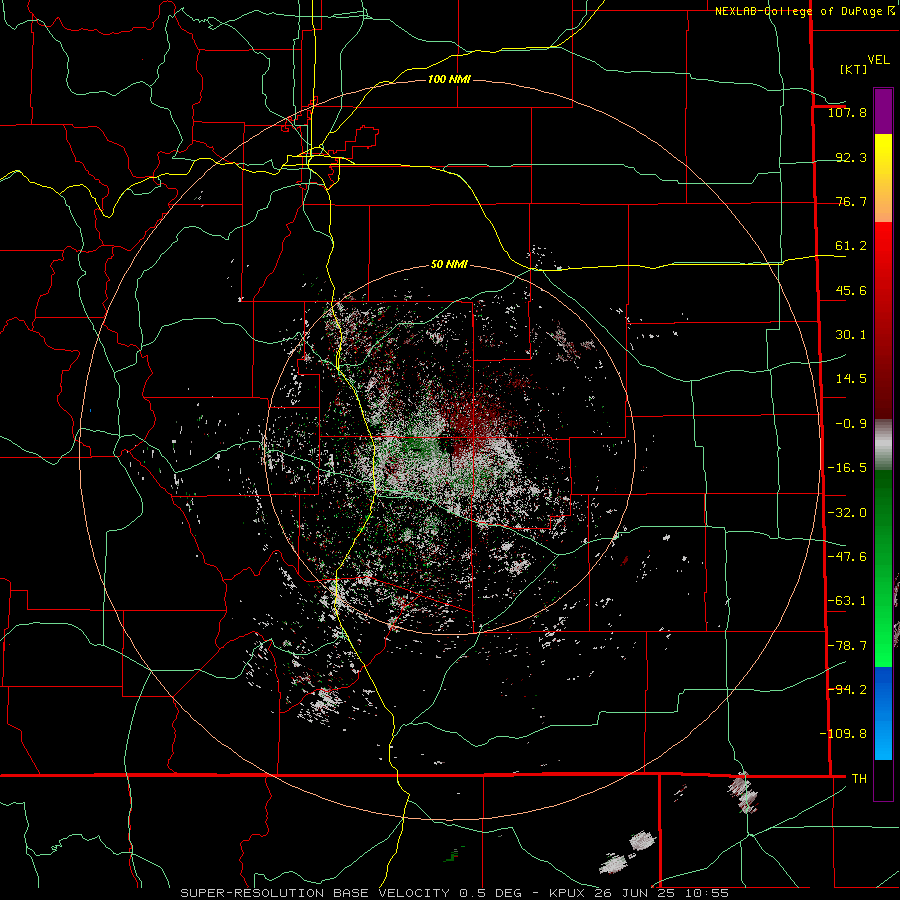Screen dimensions: 900x900
Task: Click the SUPER-RESOLUTION BASE VELOCITY caption text
Action: click(x=317, y=893)
